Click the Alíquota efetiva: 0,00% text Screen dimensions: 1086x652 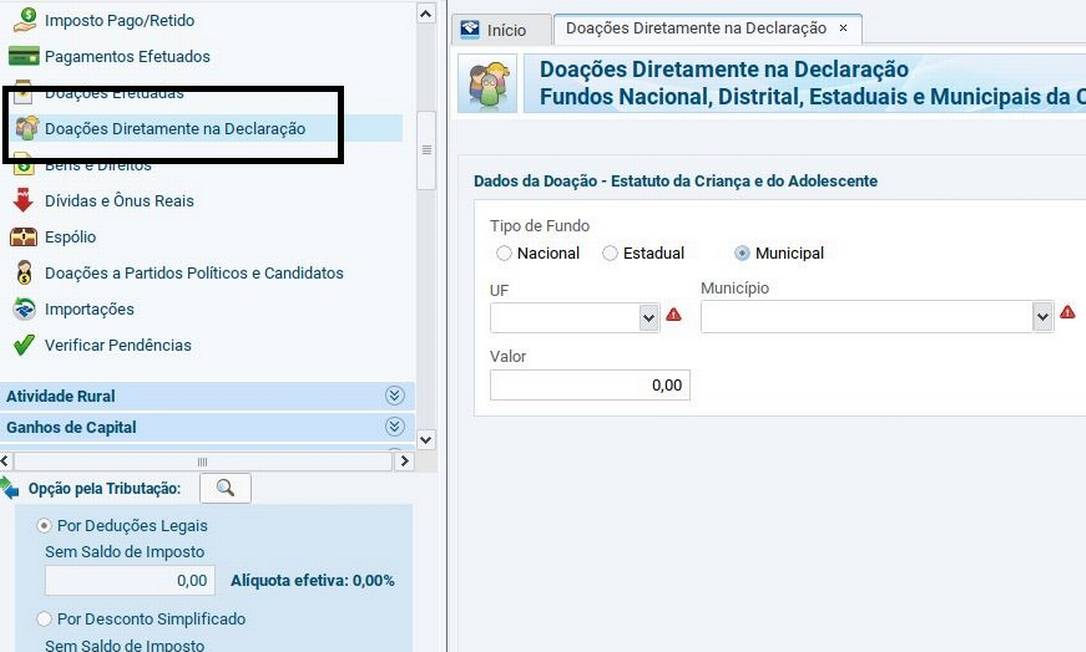(x=312, y=581)
